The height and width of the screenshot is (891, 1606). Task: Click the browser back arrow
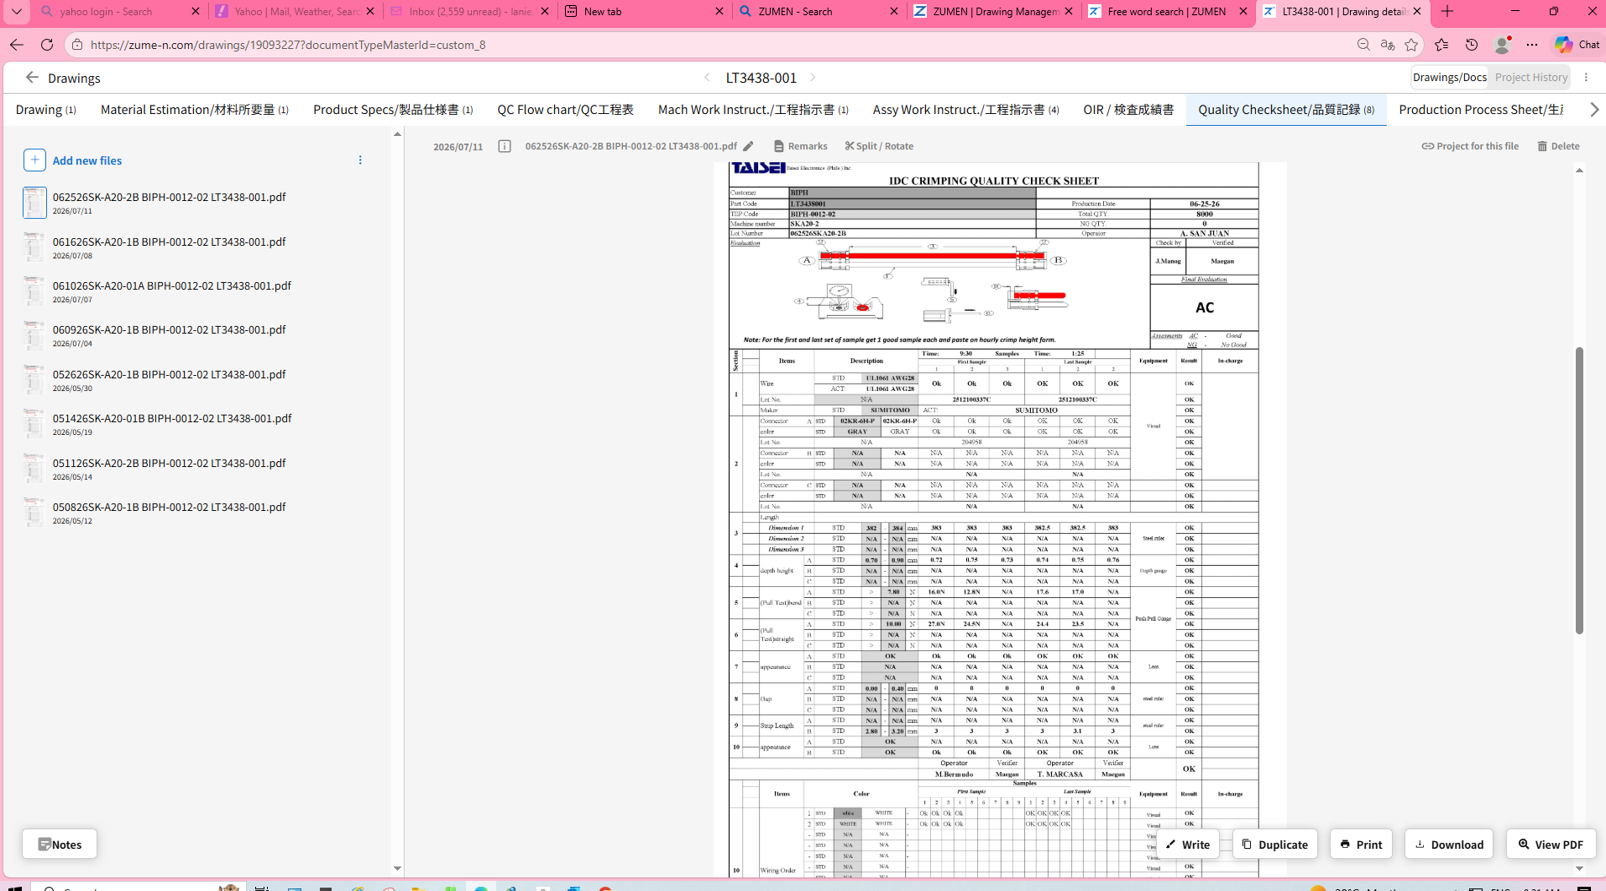coord(17,45)
